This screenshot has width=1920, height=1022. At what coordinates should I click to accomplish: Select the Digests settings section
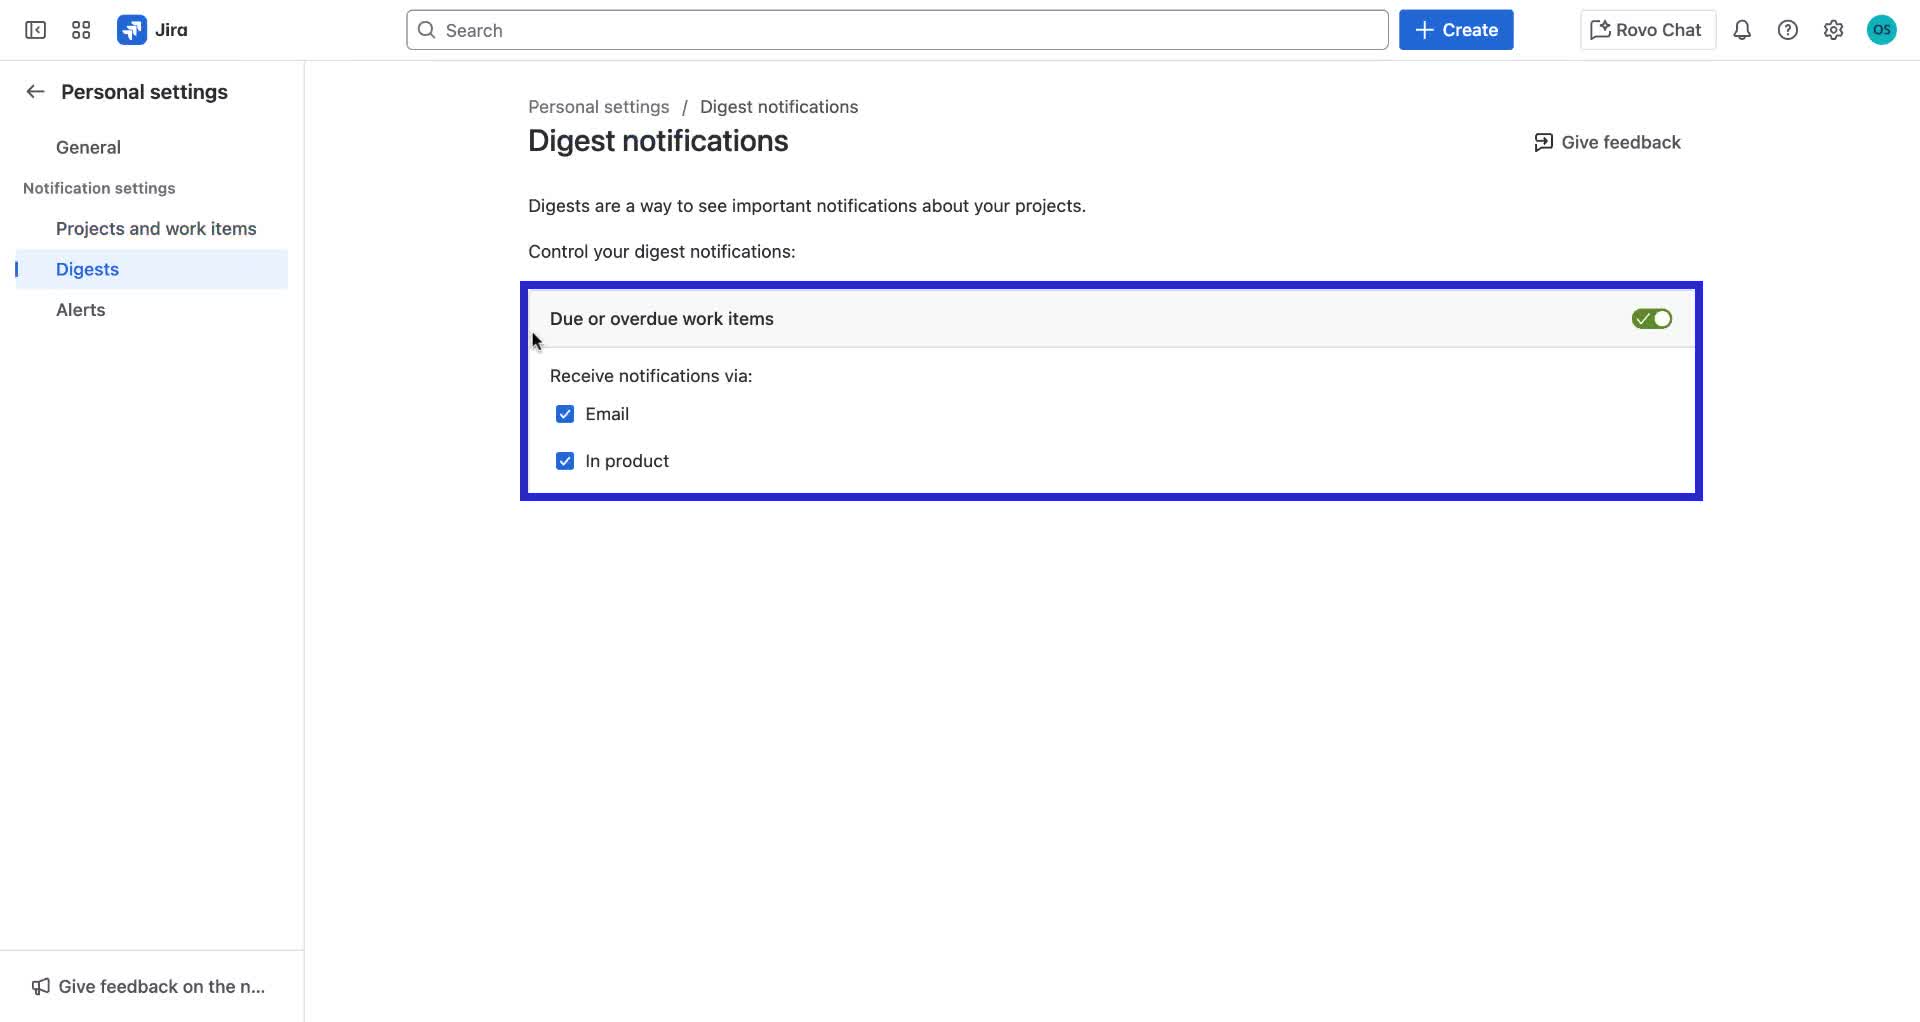pos(87,268)
